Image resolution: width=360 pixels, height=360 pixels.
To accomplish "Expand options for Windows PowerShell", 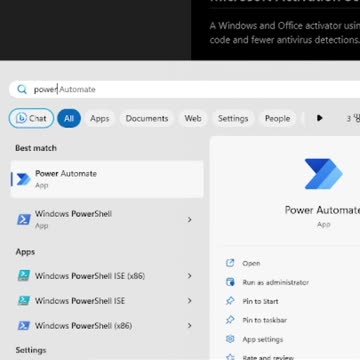I will (190, 220).
